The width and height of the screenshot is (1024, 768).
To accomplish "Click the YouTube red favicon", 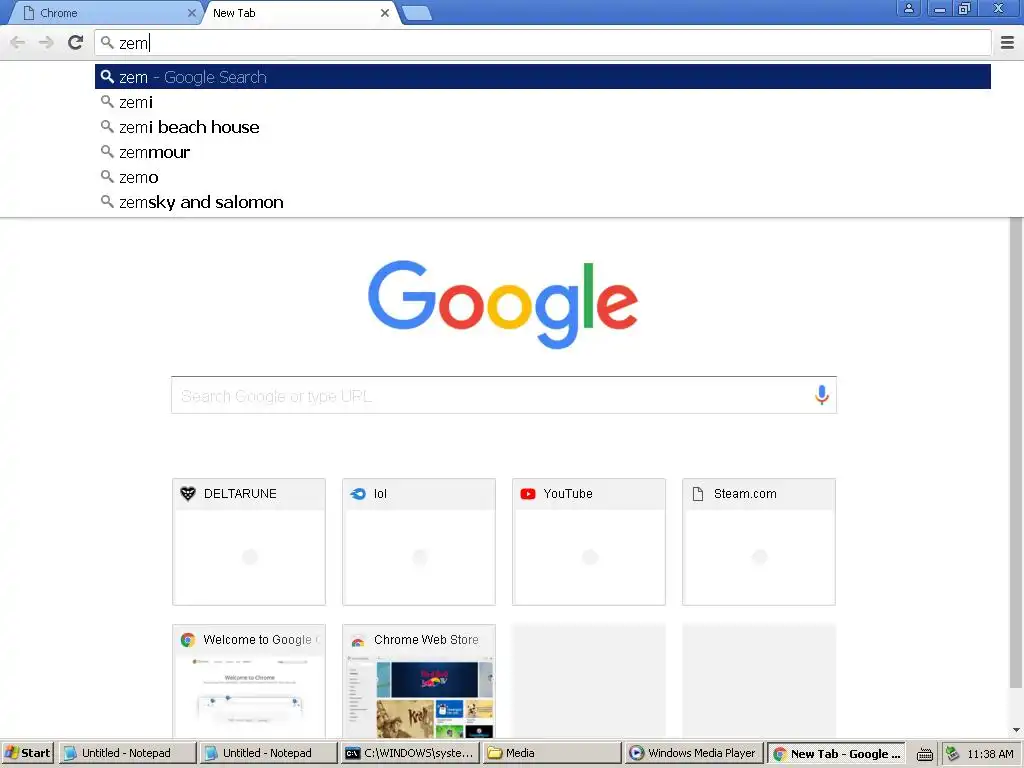I will tap(528, 494).
